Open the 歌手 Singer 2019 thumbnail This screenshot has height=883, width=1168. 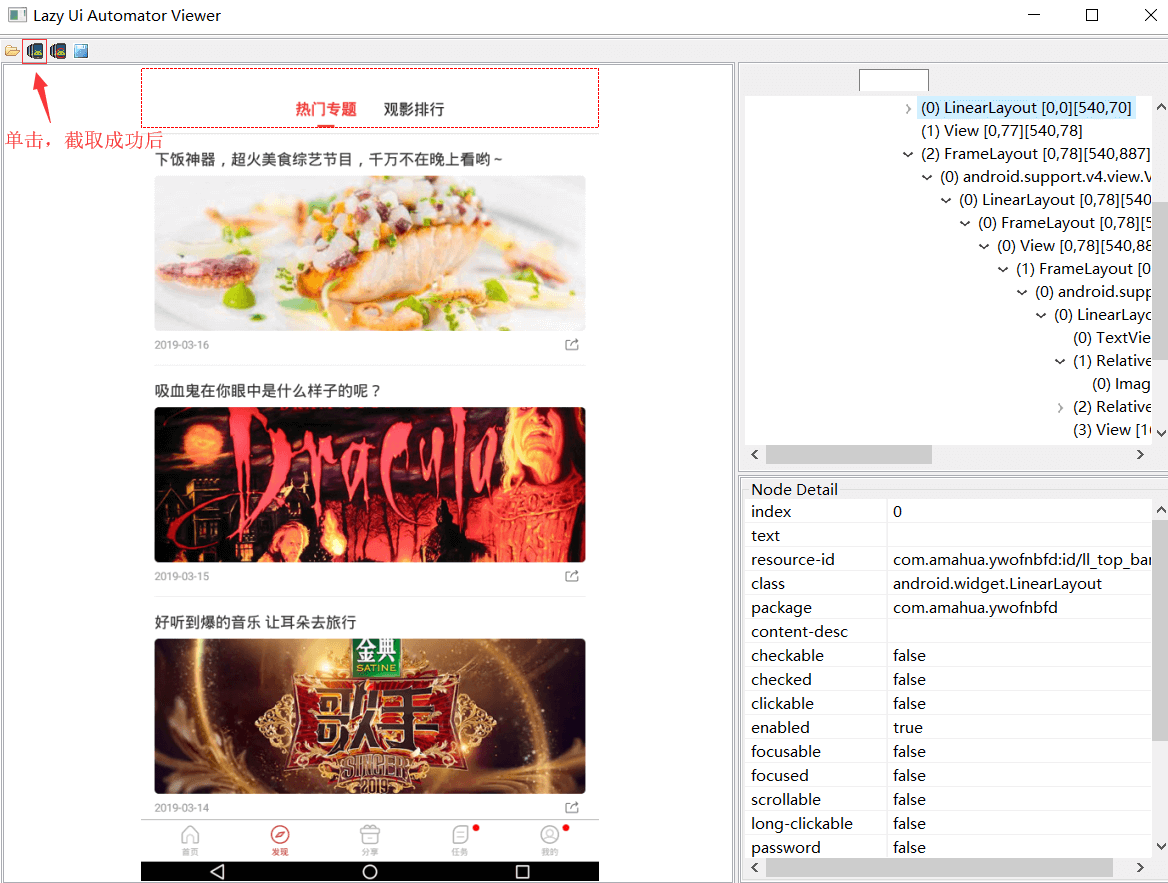pos(369,716)
